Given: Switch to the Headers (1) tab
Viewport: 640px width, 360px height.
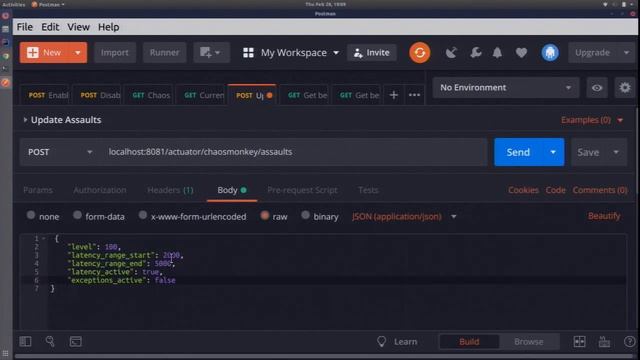Looking at the screenshot, I should point(170,190).
